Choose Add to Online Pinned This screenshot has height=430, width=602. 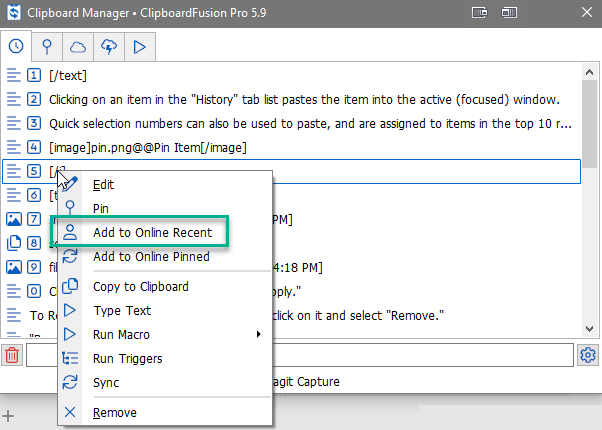[165, 256]
